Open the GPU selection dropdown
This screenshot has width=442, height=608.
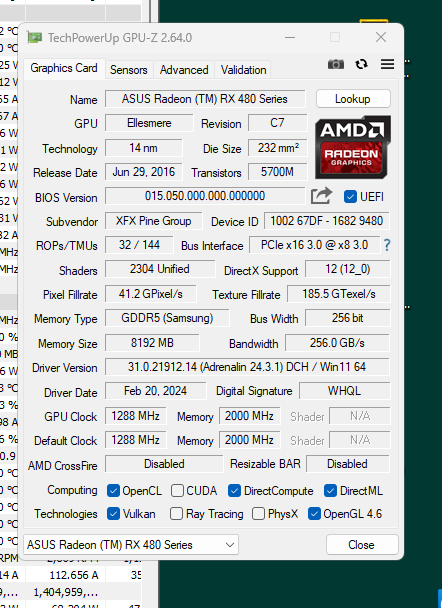coord(131,544)
